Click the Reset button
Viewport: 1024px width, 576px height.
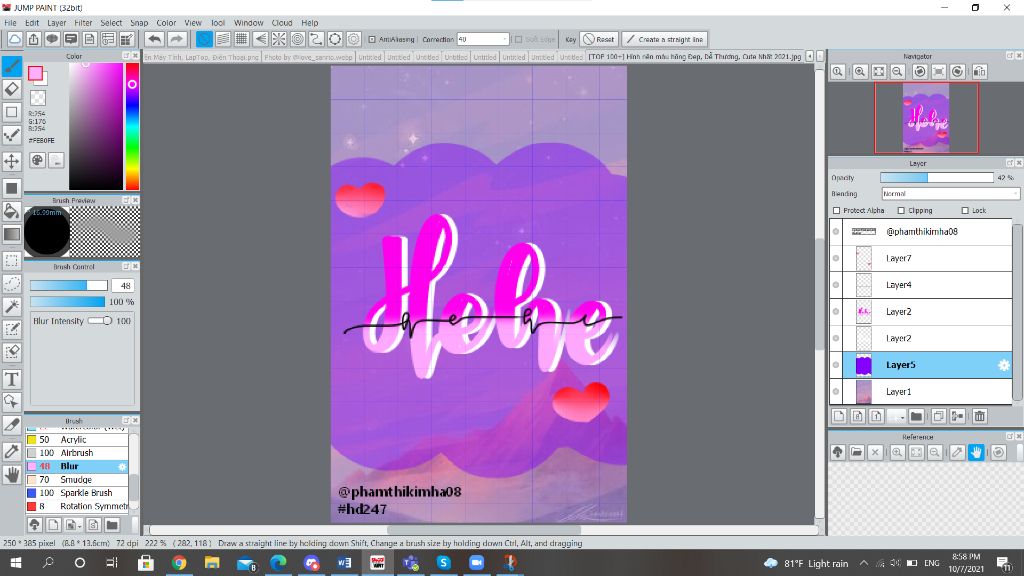coord(599,39)
